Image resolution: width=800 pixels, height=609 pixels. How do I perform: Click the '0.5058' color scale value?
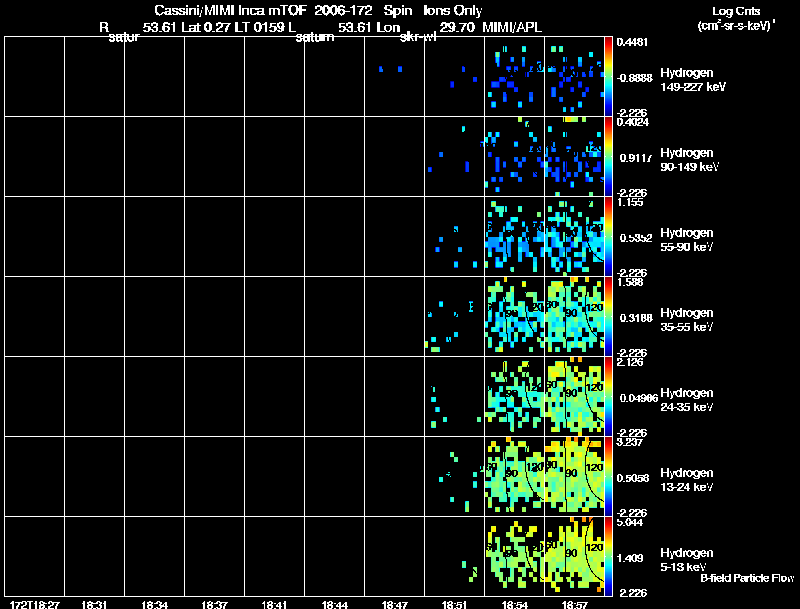click(633, 478)
